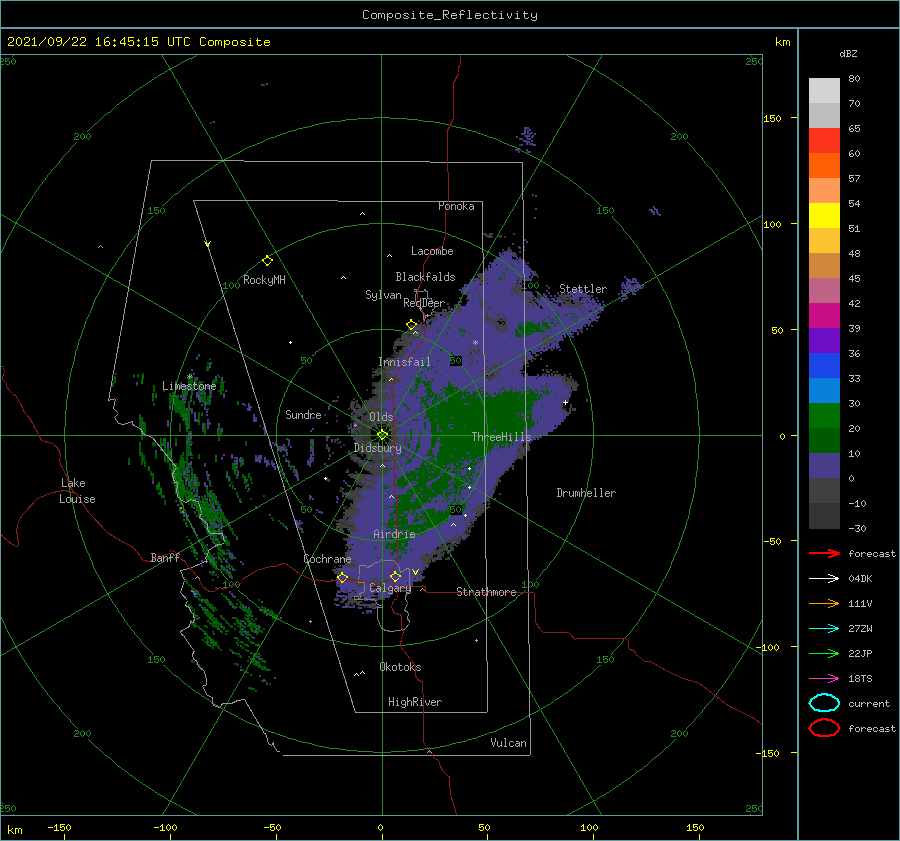Viewport: 900px width, 841px height.
Task: Select yellow diamond marker above Calgary label
Action: tap(395, 576)
